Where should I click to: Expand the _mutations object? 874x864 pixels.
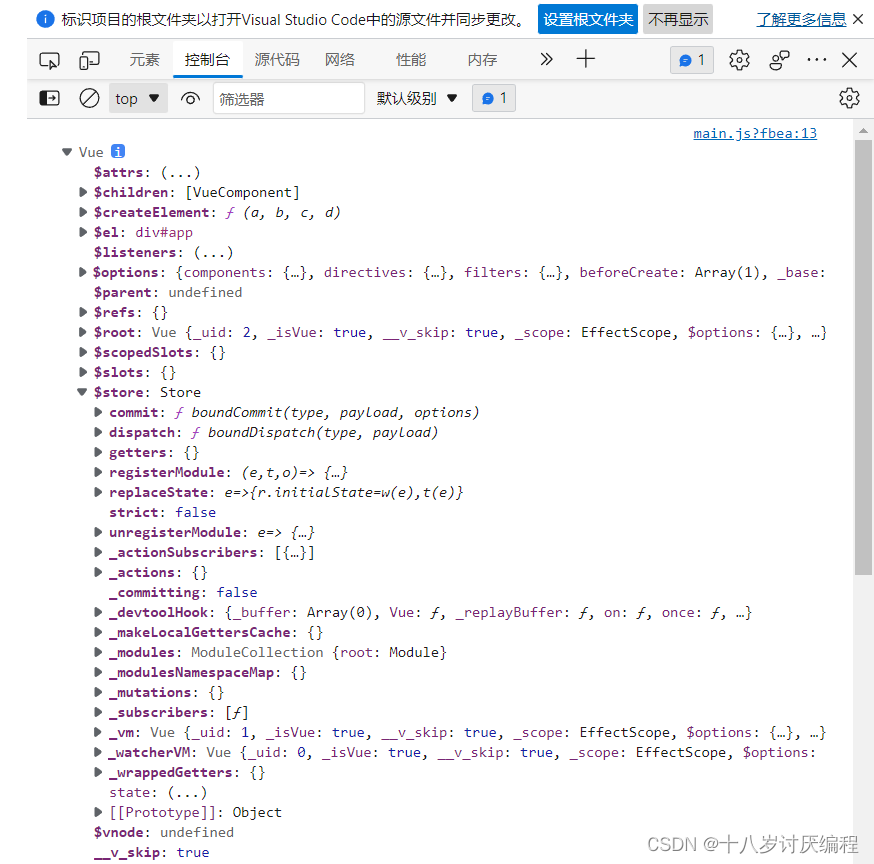[x=98, y=692]
